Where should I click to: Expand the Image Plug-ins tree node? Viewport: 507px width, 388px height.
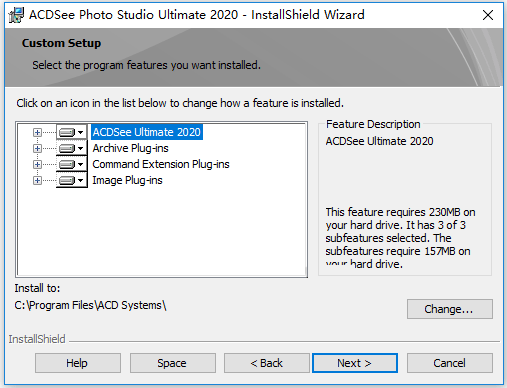click(x=37, y=180)
